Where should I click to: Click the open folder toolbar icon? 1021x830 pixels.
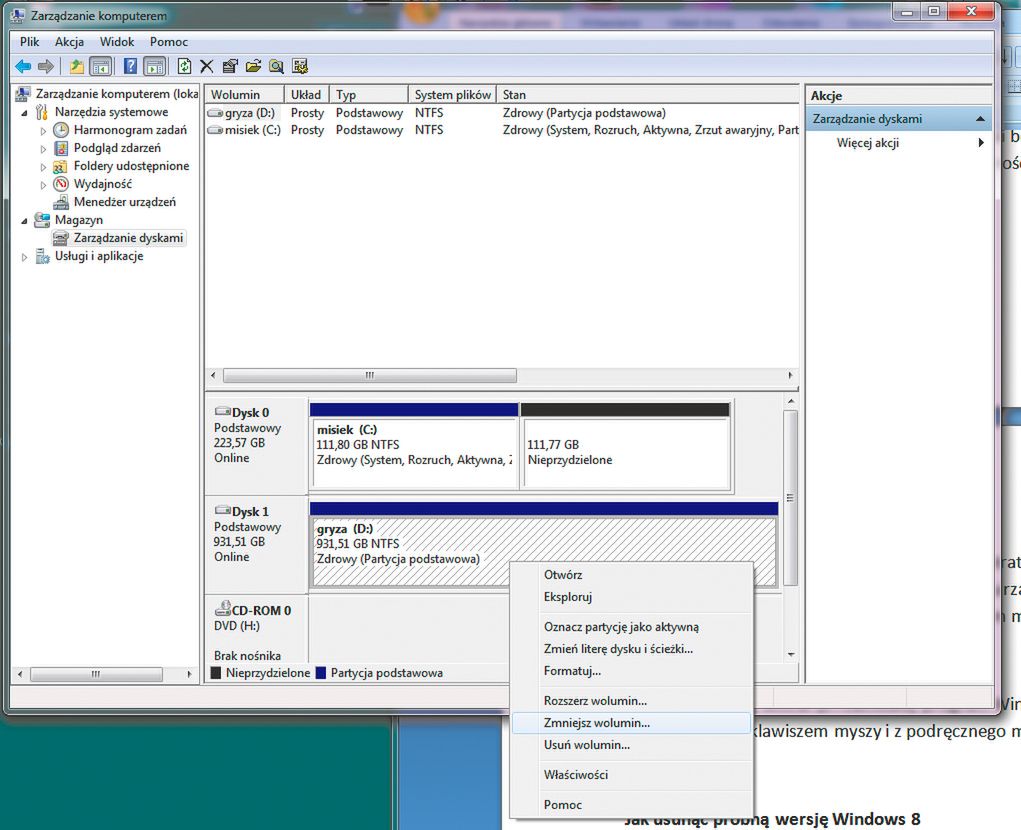coord(253,66)
